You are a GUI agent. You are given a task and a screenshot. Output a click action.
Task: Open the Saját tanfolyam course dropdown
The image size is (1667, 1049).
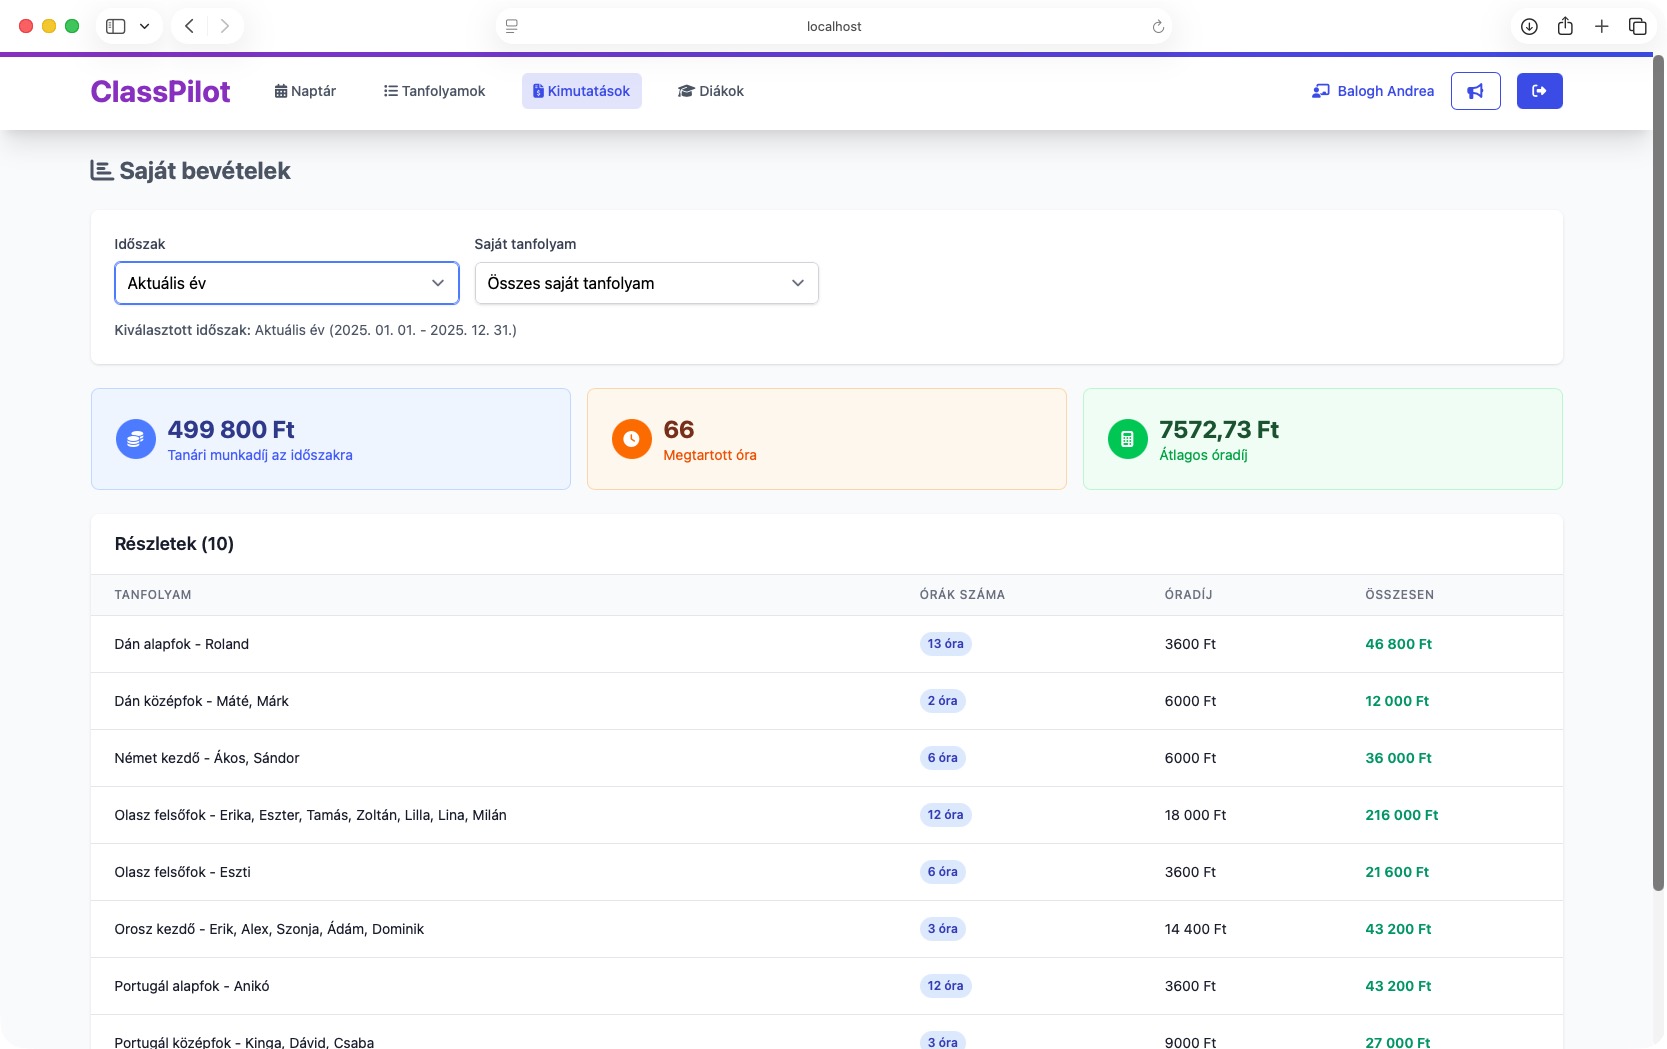coord(646,283)
